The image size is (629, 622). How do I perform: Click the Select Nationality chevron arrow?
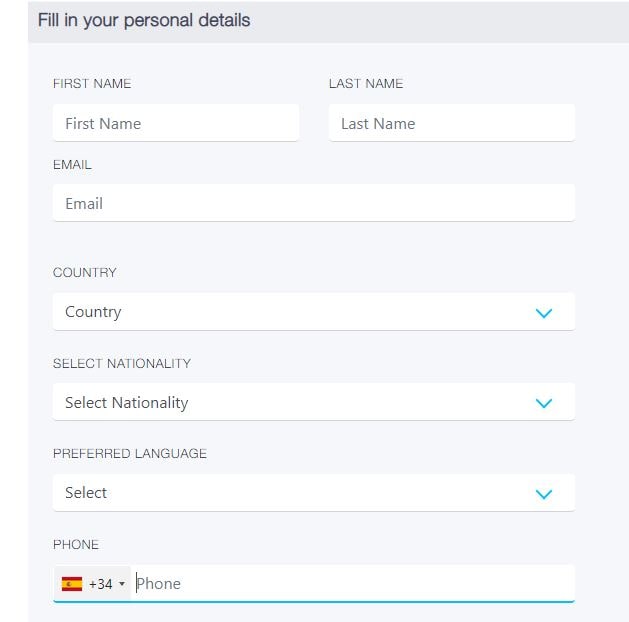pos(544,403)
